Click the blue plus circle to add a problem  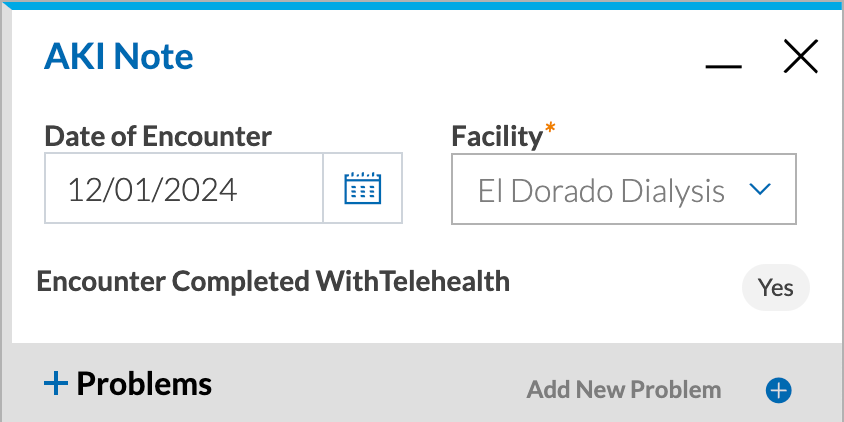[x=778, y=390]
